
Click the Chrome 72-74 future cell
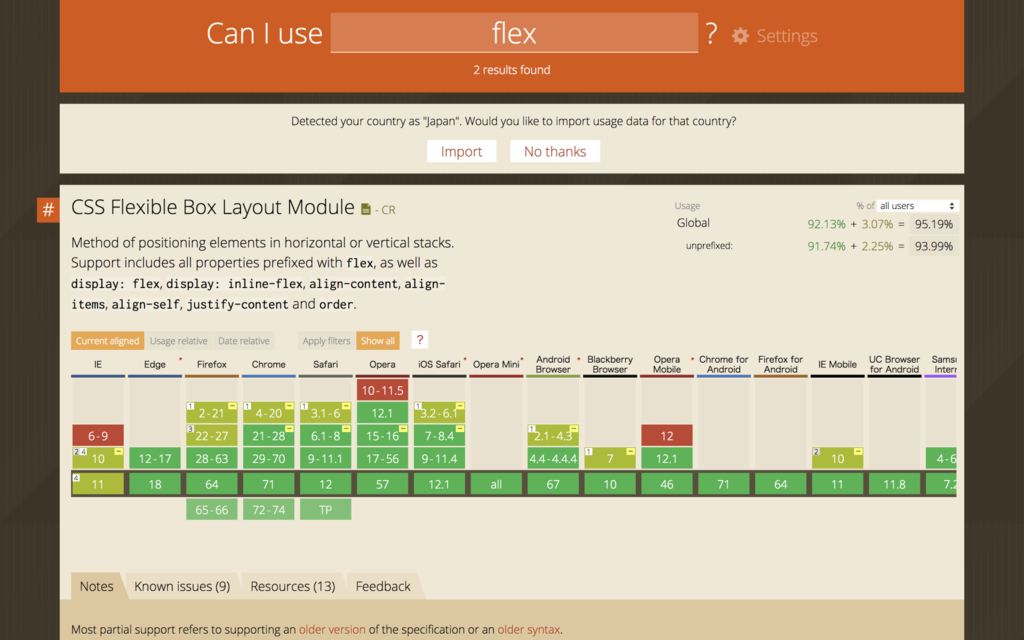pyautogui.click(x=268, y=509)
